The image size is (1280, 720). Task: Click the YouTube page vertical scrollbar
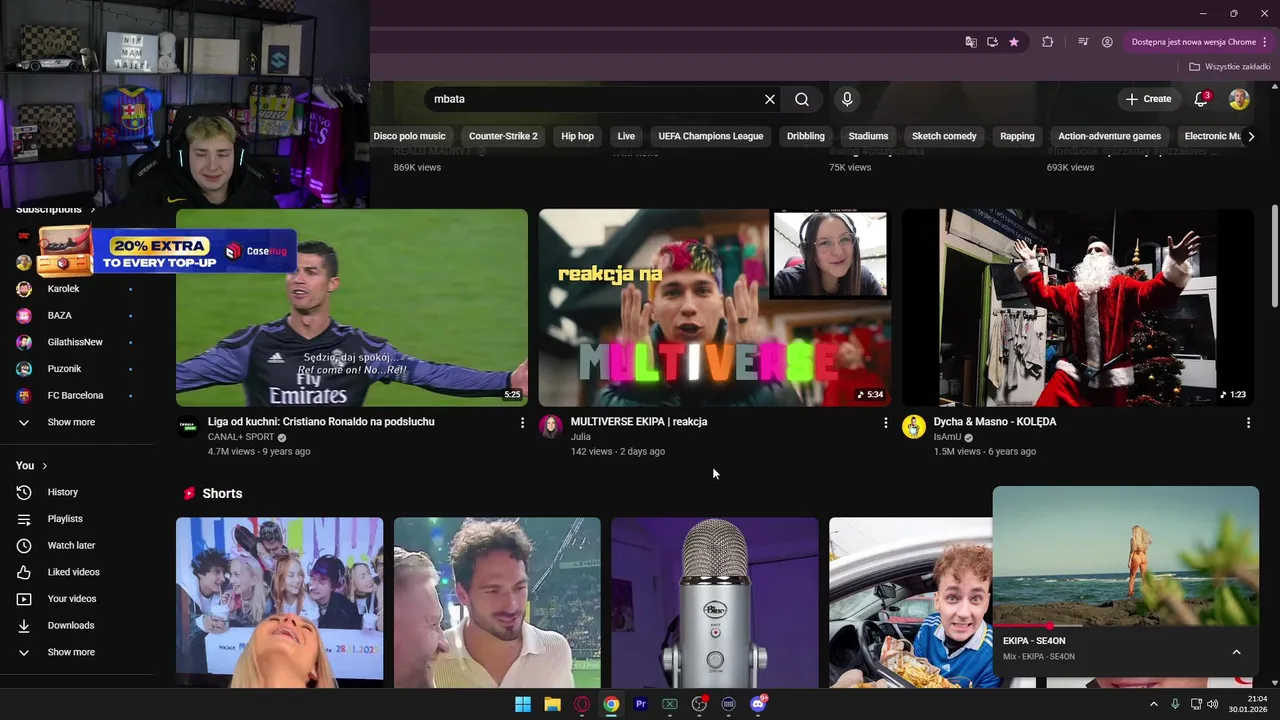(1274, 257)
